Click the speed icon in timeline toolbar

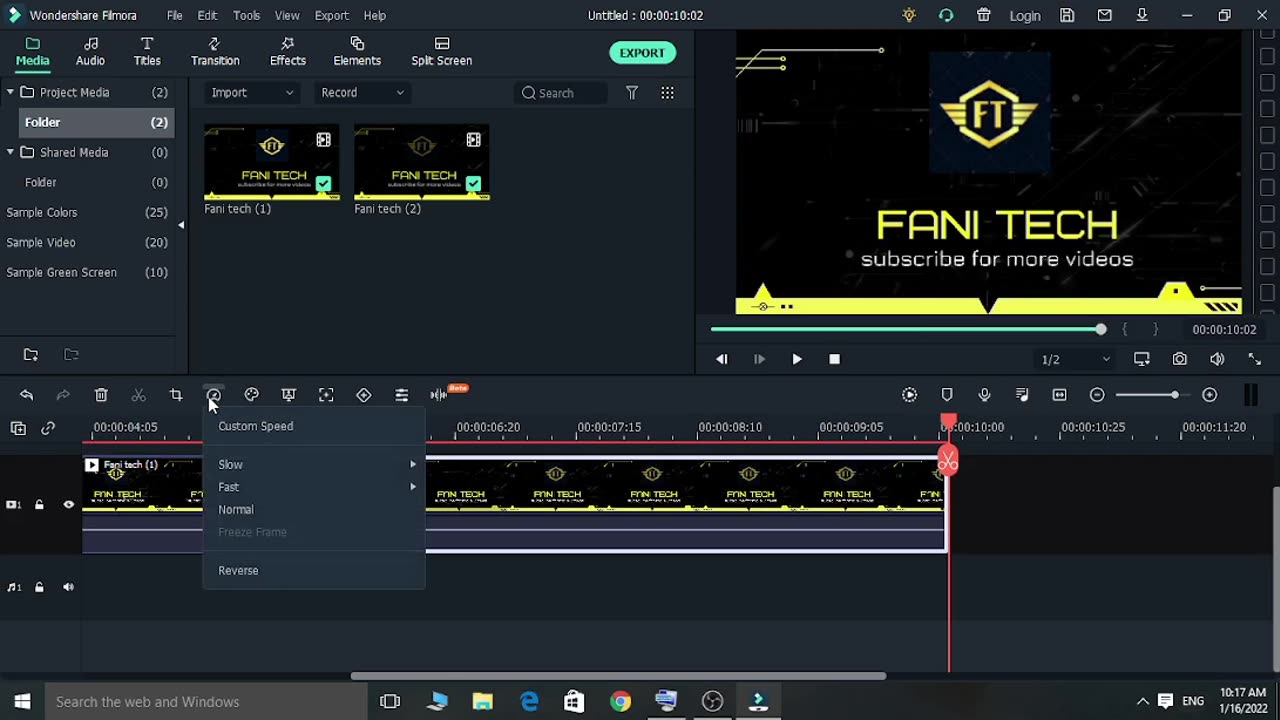point(214,395)
